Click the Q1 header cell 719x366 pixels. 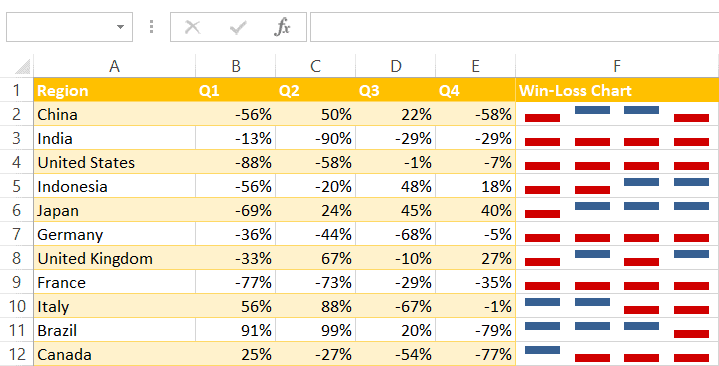click(x=236, y=90)
